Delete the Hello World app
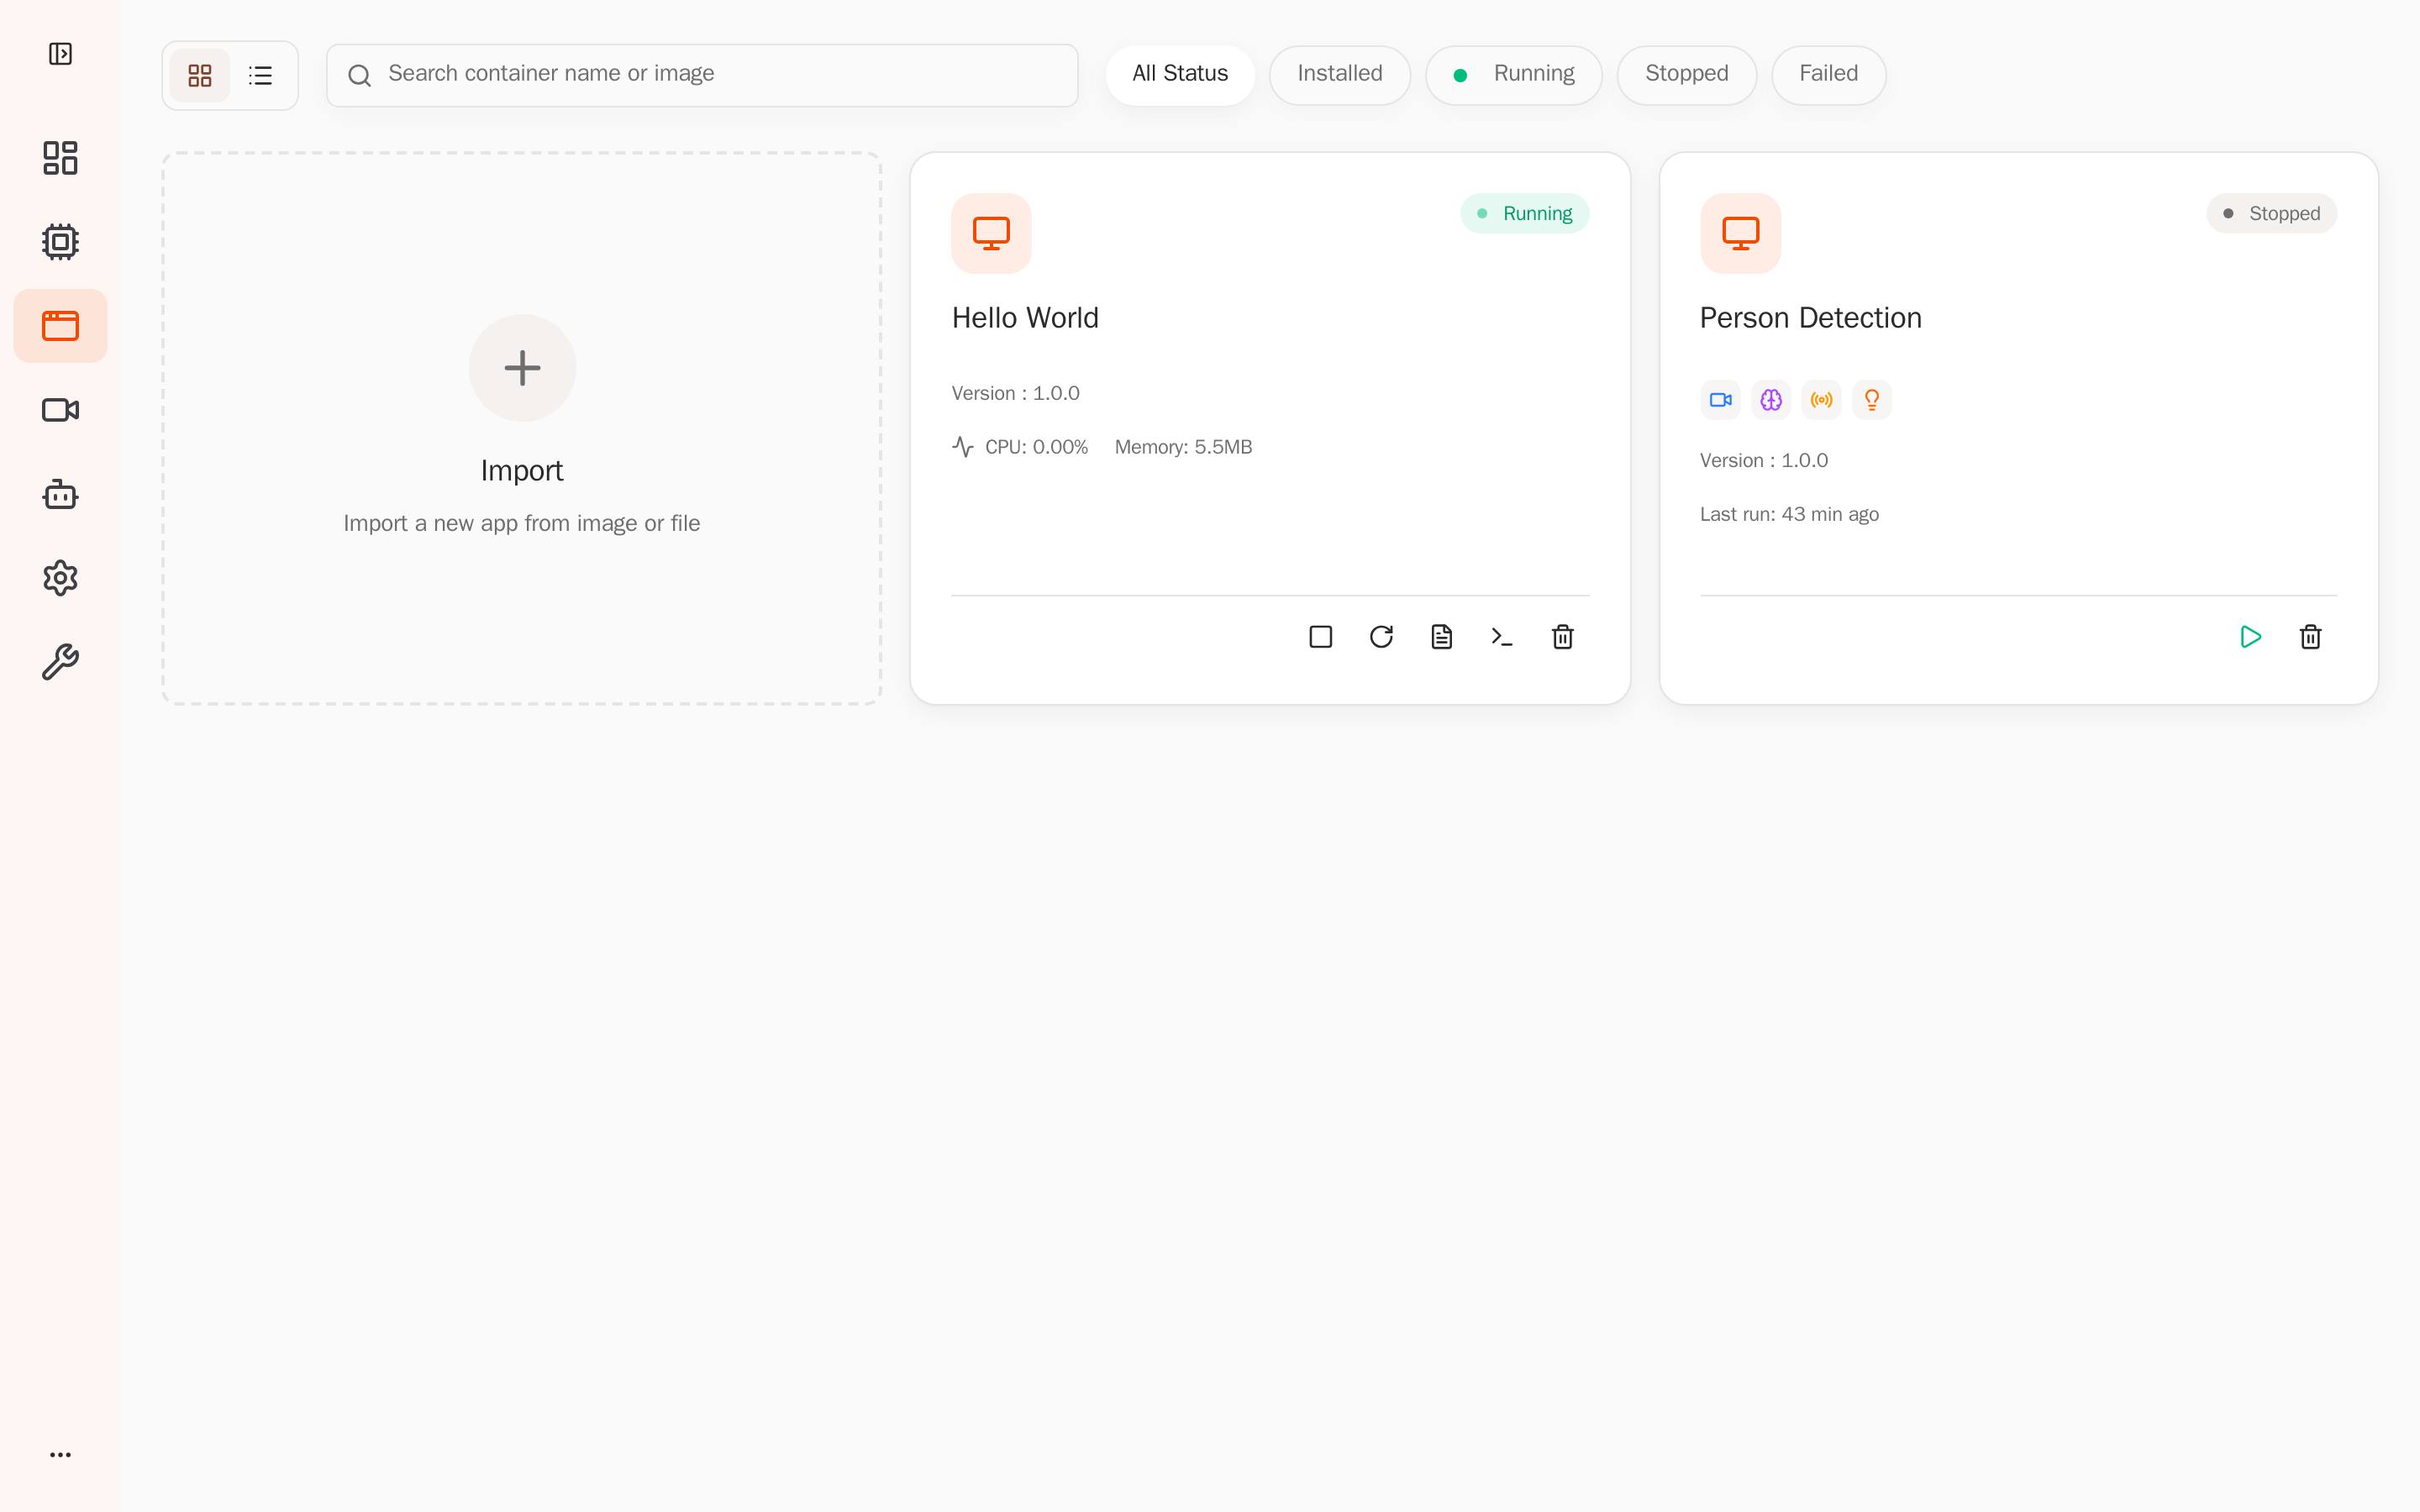 coord(1563,637)
